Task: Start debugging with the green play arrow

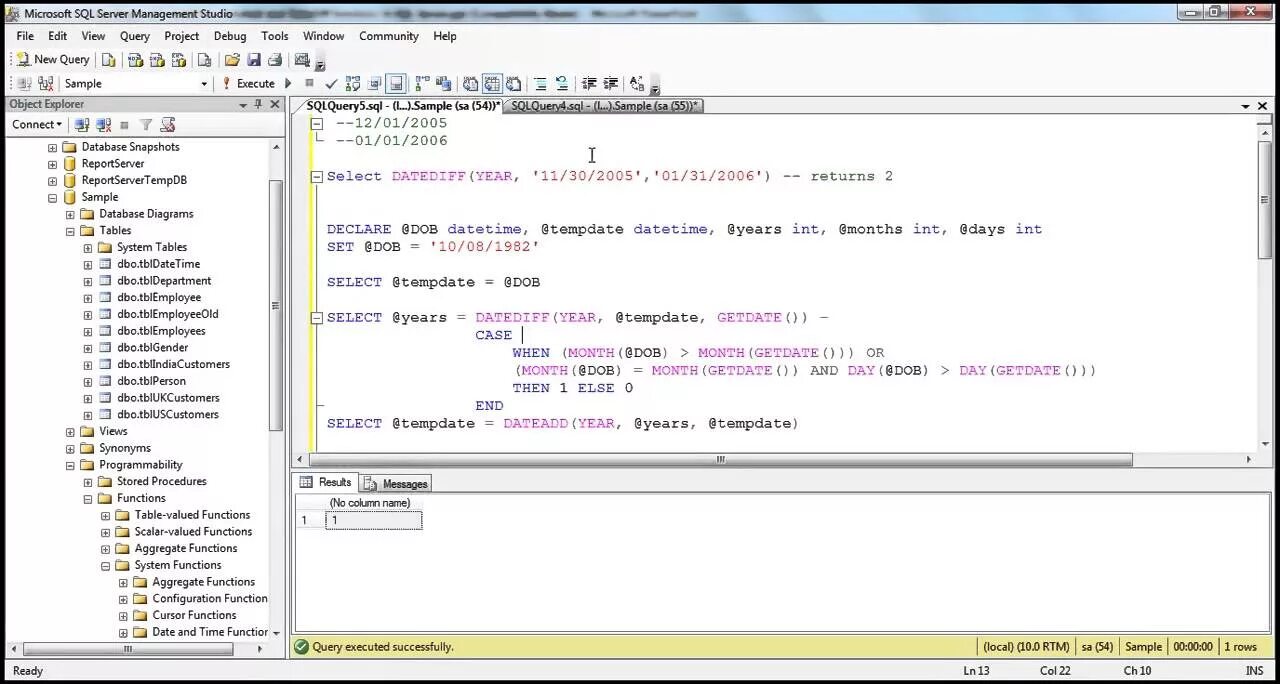Action: point(289,84)
